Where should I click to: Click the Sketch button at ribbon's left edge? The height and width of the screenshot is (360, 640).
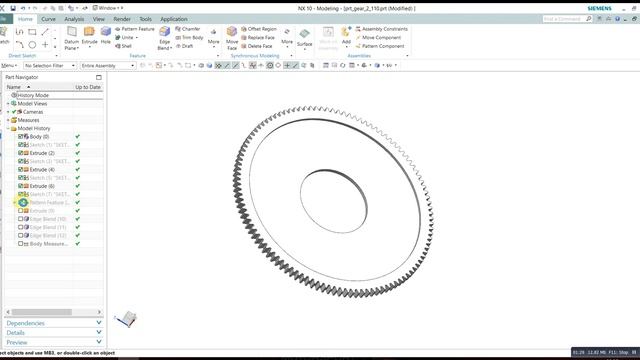(4, 36)
